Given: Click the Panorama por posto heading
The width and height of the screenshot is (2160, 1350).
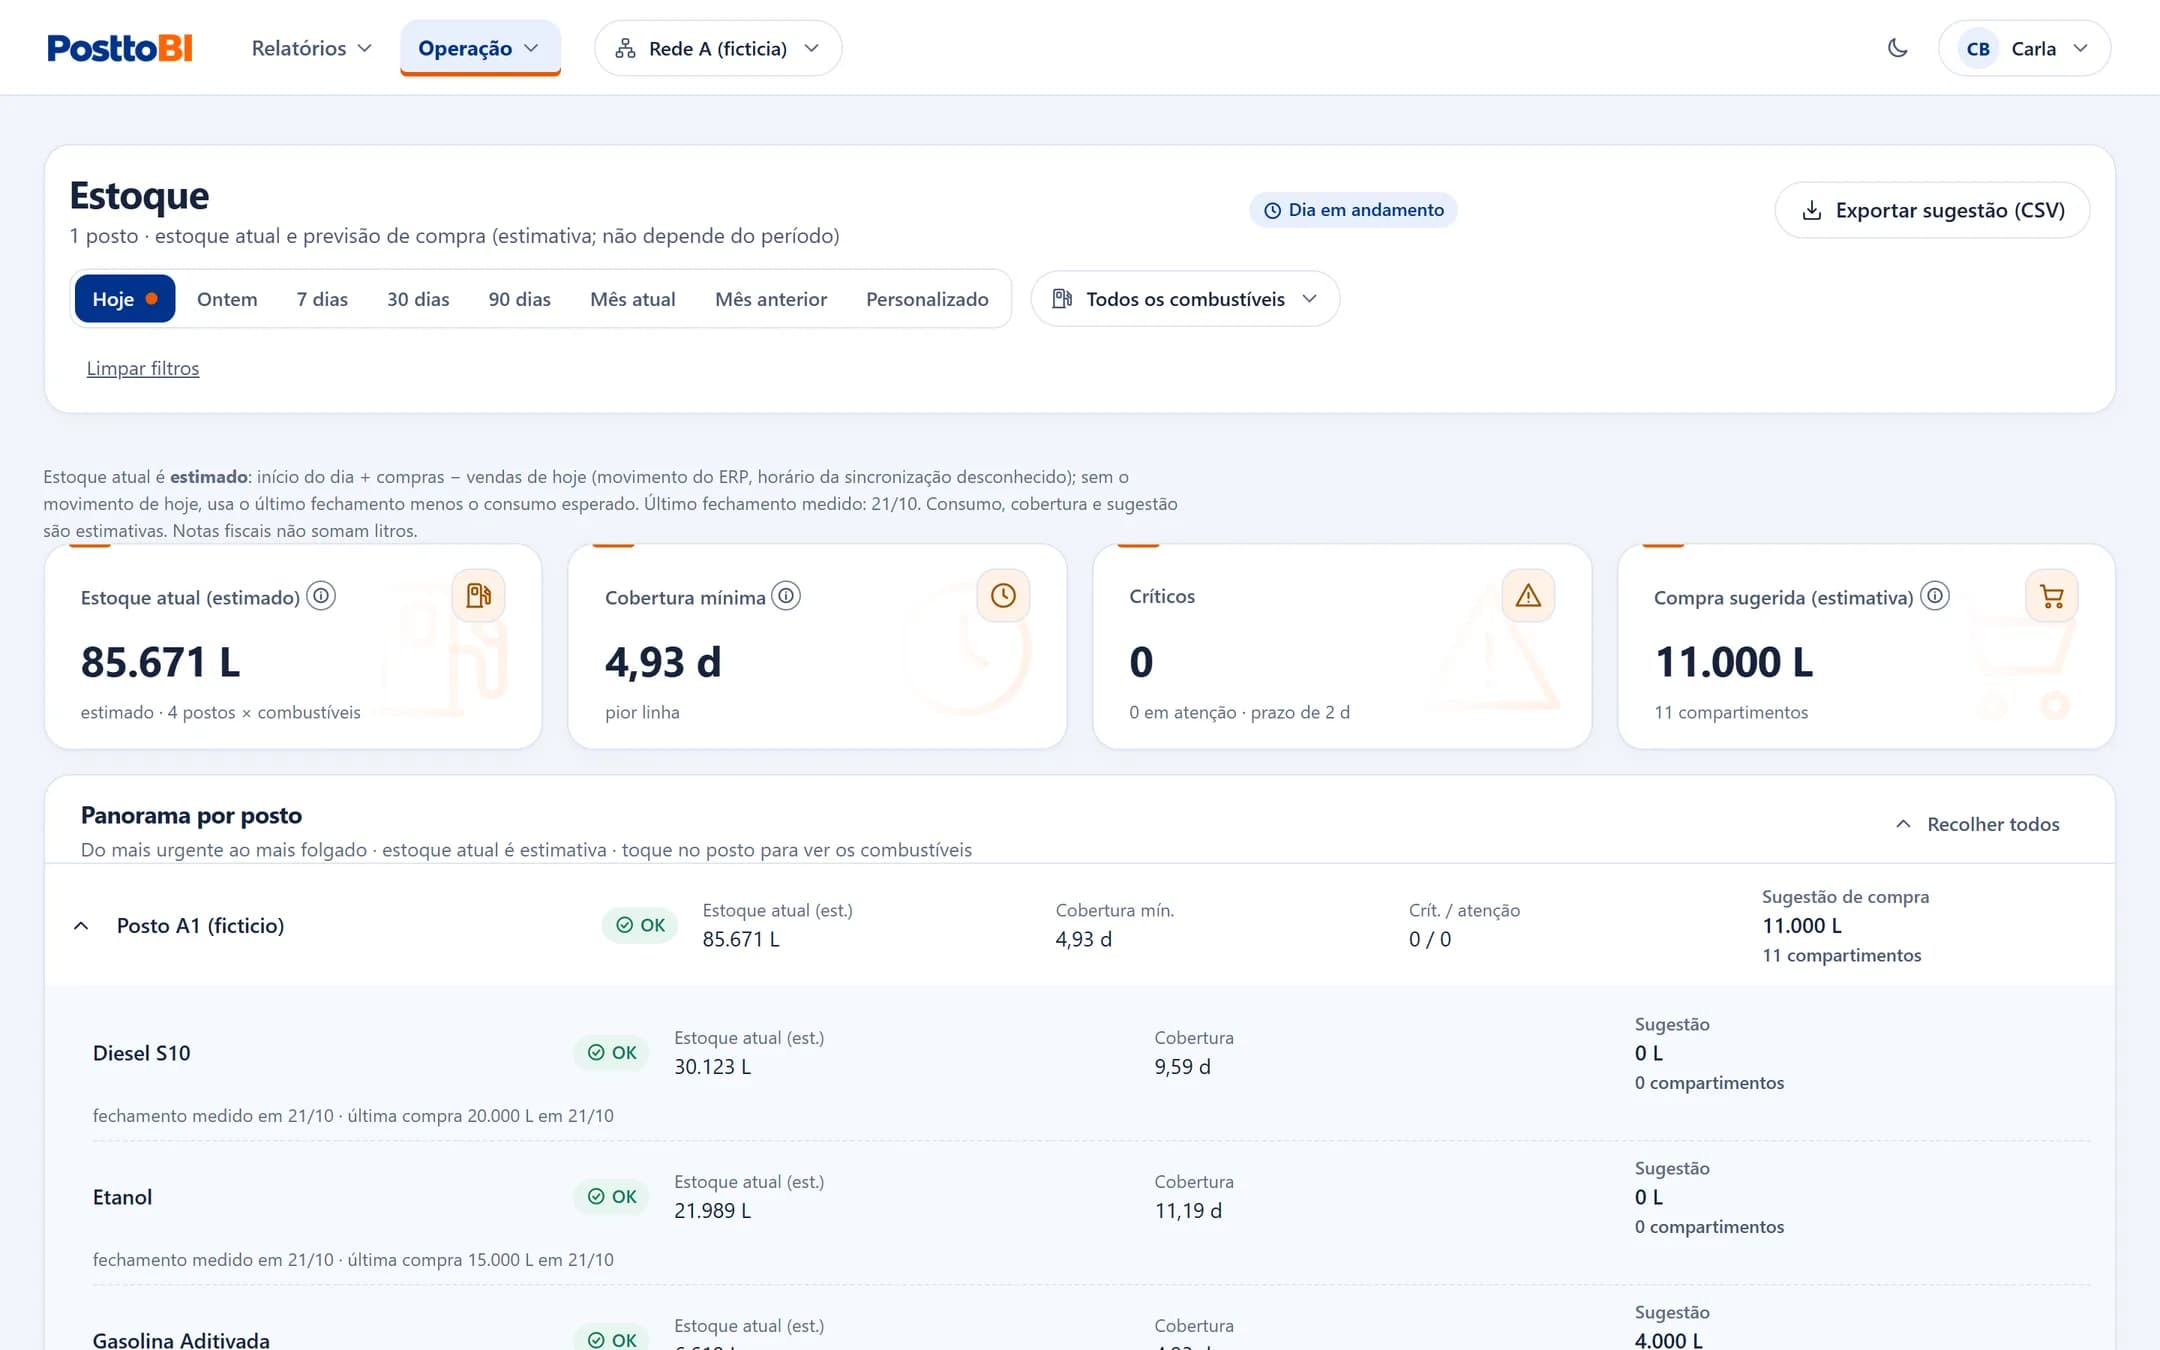Looking at the screenshot, I should (x=191, y=815).
